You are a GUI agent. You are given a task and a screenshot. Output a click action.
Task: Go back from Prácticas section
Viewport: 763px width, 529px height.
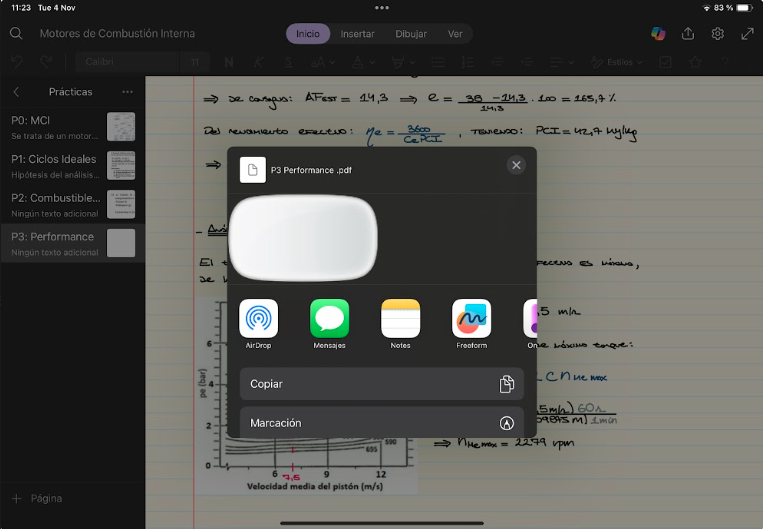point(16,91)
